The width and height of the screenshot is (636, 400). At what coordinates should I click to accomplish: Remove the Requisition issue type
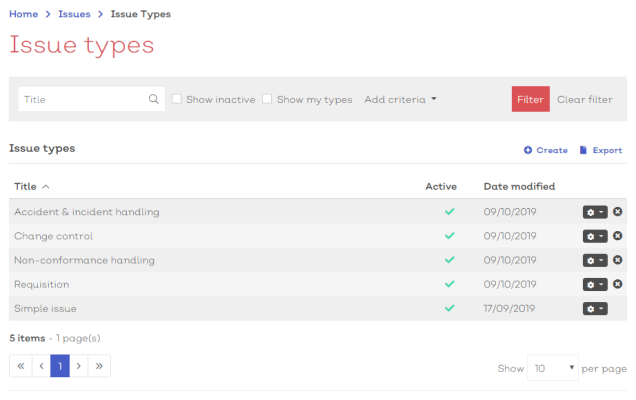click(617, 284)
